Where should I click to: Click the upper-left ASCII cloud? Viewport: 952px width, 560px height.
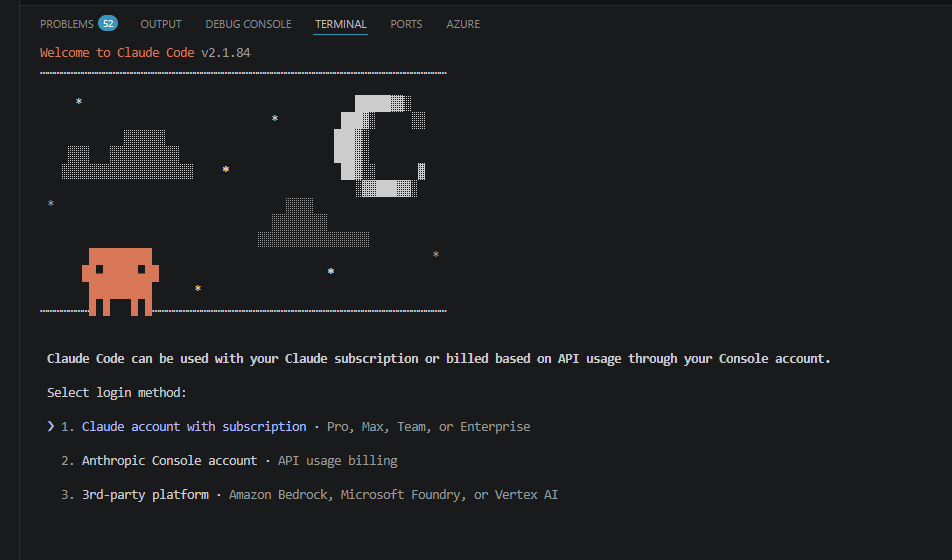pos(128,155)
